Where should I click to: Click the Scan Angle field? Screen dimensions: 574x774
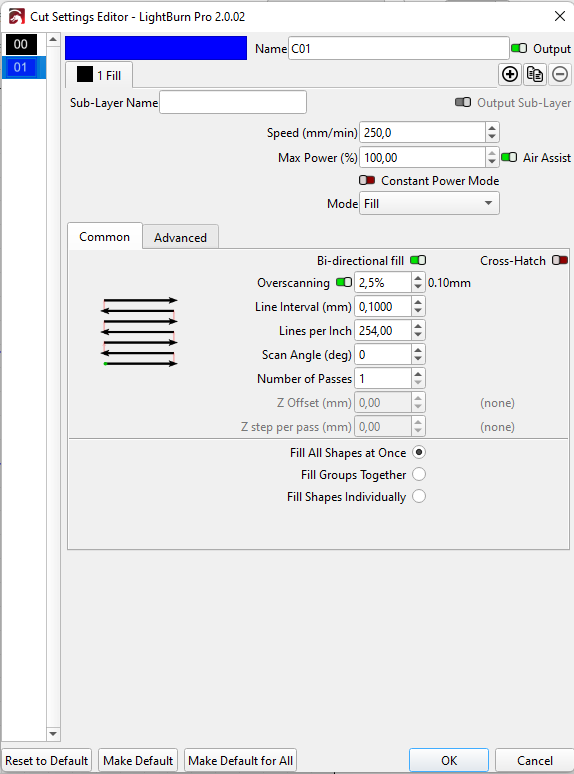pos(383,354)
